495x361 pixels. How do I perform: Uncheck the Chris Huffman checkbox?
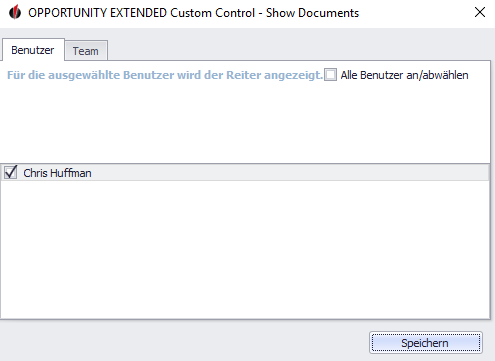tap(10, 173)
